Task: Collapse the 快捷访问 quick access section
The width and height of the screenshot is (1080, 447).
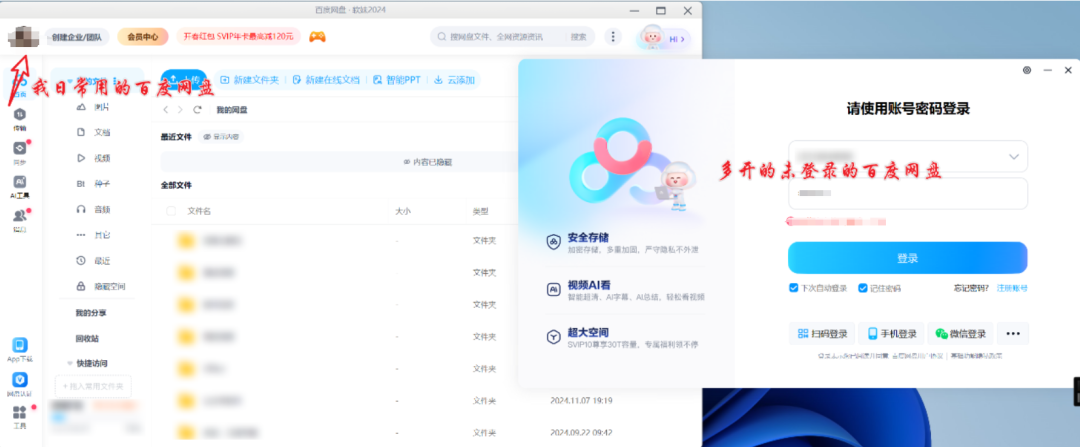Action: (x=70, y=363)
